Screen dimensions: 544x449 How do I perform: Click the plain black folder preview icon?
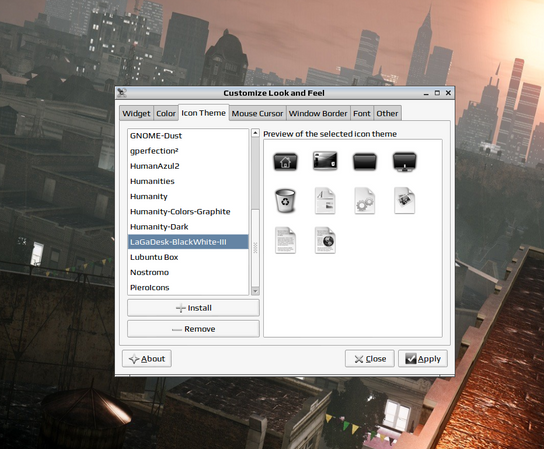tap(365, 162)
